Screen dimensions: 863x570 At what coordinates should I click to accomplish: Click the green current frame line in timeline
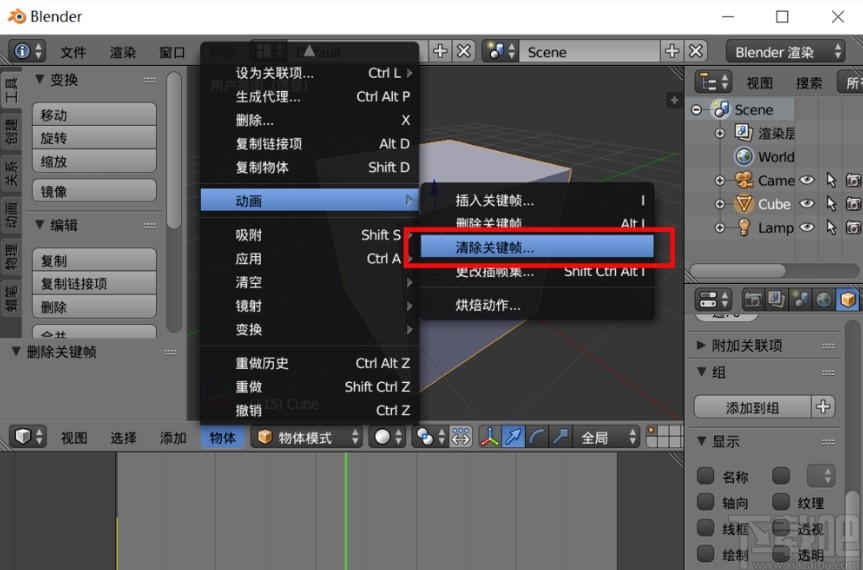346,511
